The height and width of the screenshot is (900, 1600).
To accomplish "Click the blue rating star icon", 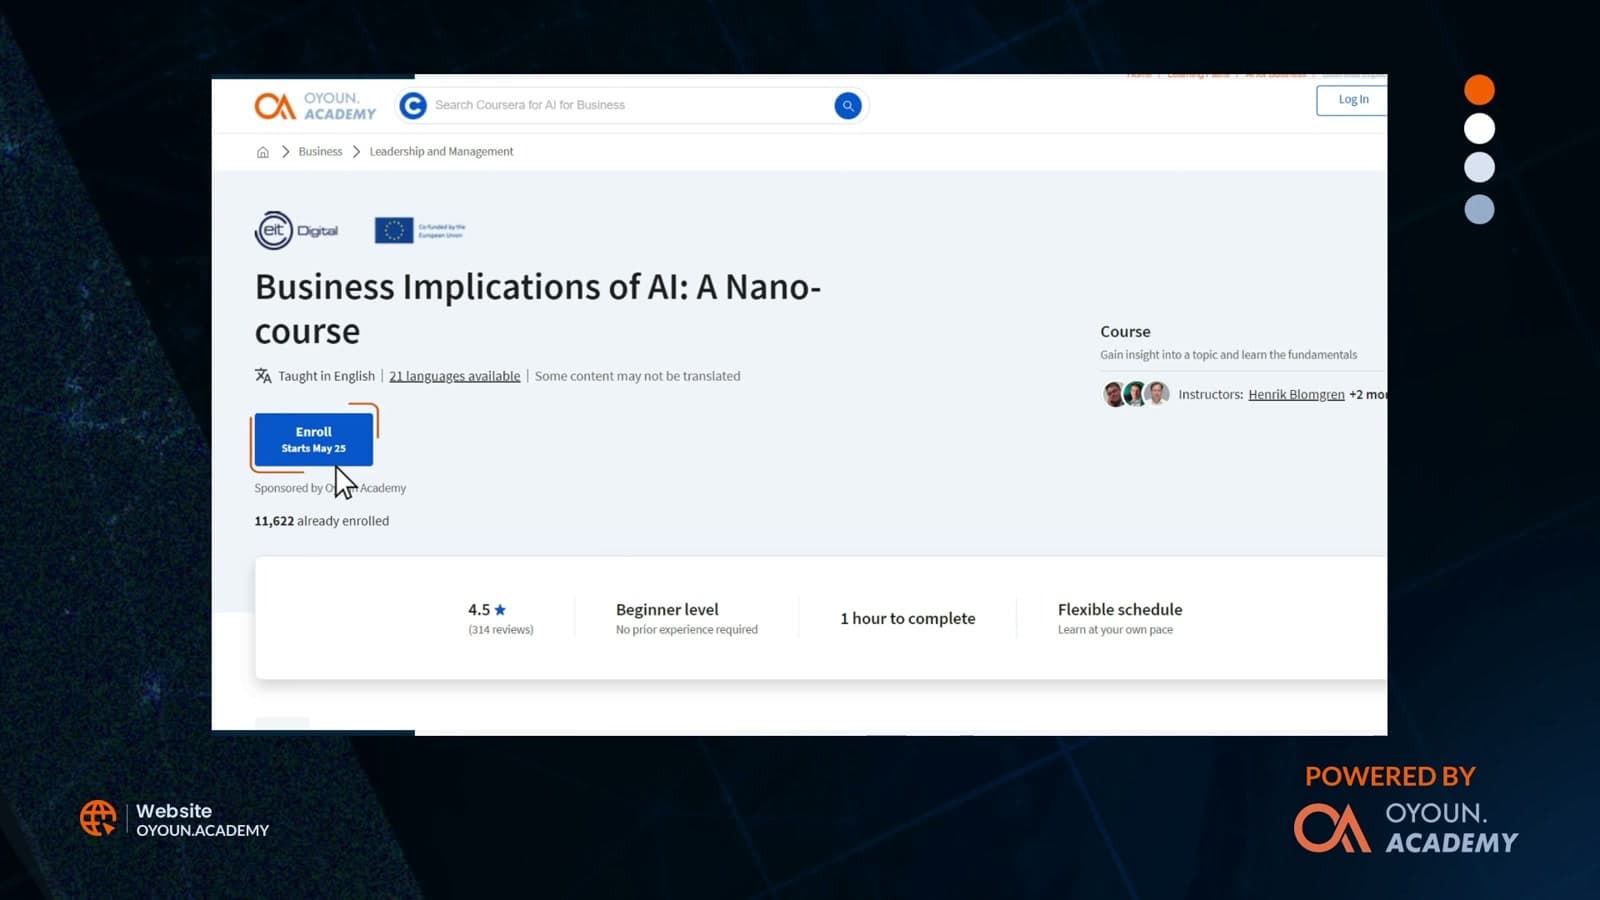I will (x=500, y=609).
